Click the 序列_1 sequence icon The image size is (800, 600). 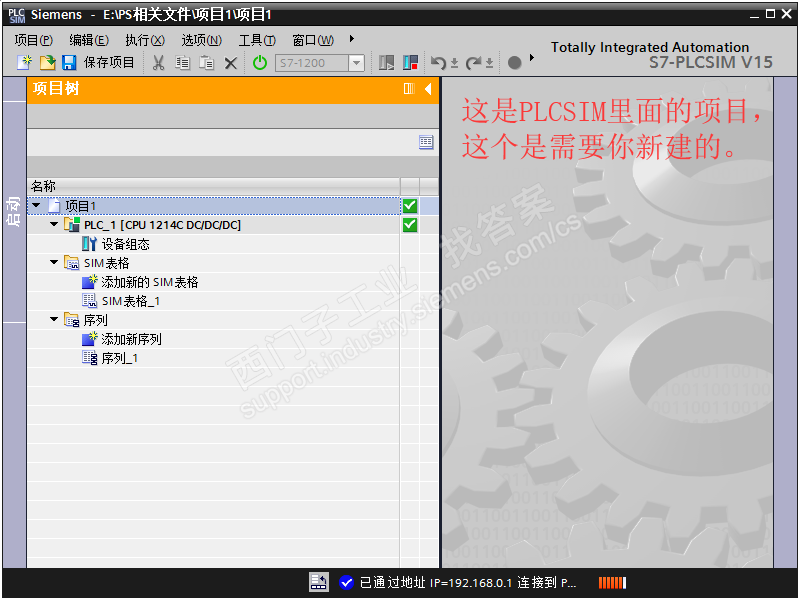click(89, 358)
